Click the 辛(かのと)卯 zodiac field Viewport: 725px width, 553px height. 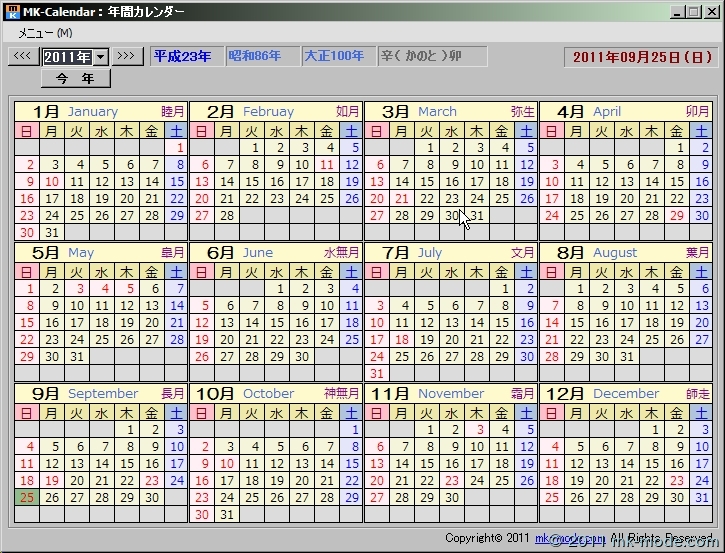coord(432,56)
